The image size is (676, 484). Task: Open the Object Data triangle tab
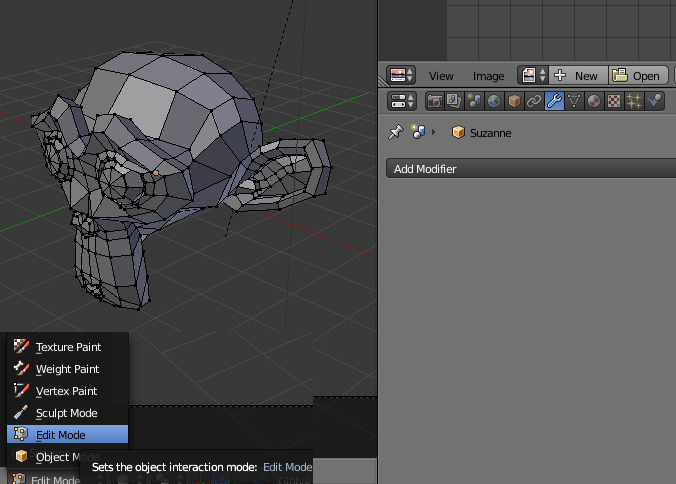[x=574, y=101]
